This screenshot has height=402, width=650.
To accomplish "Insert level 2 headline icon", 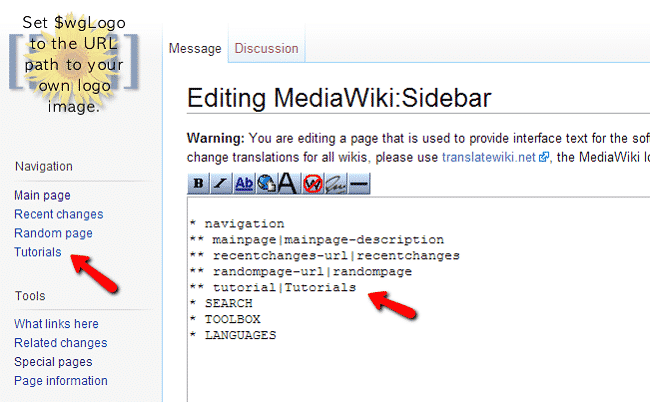I will [288, 183].
